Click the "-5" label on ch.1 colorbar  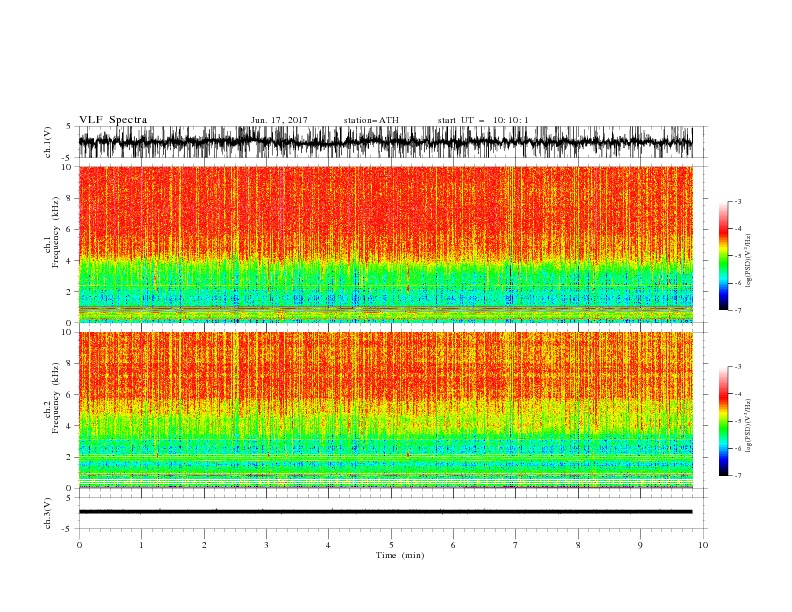(738, 256)
